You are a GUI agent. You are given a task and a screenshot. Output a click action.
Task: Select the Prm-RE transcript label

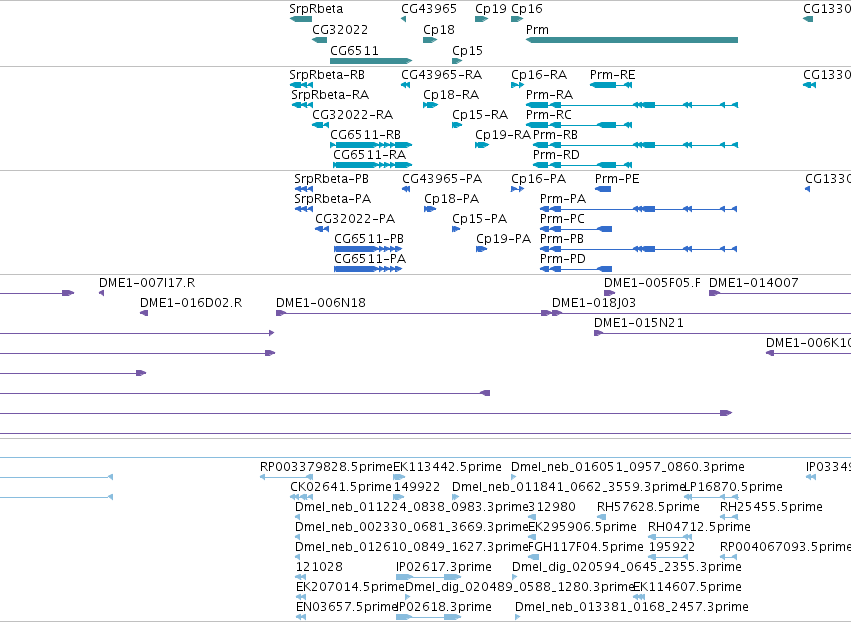pyautogui.click(x=612, y=74)
